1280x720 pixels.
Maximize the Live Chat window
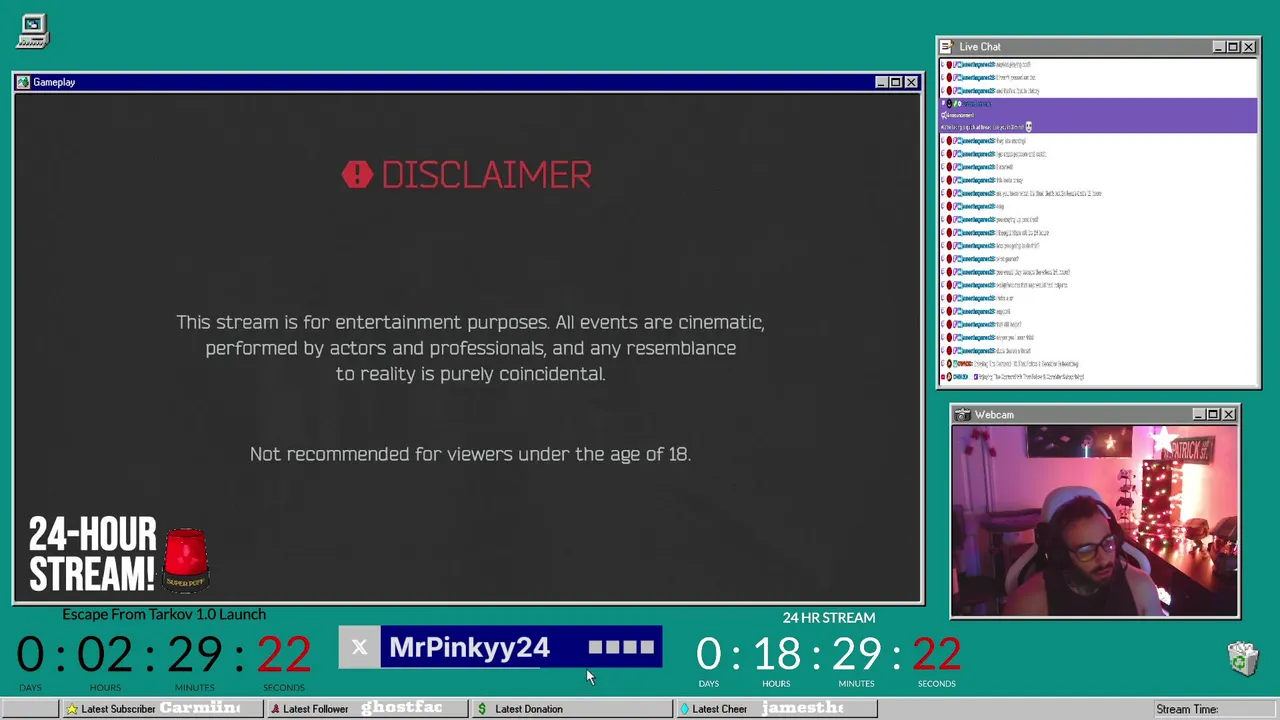coord(1233,47)
